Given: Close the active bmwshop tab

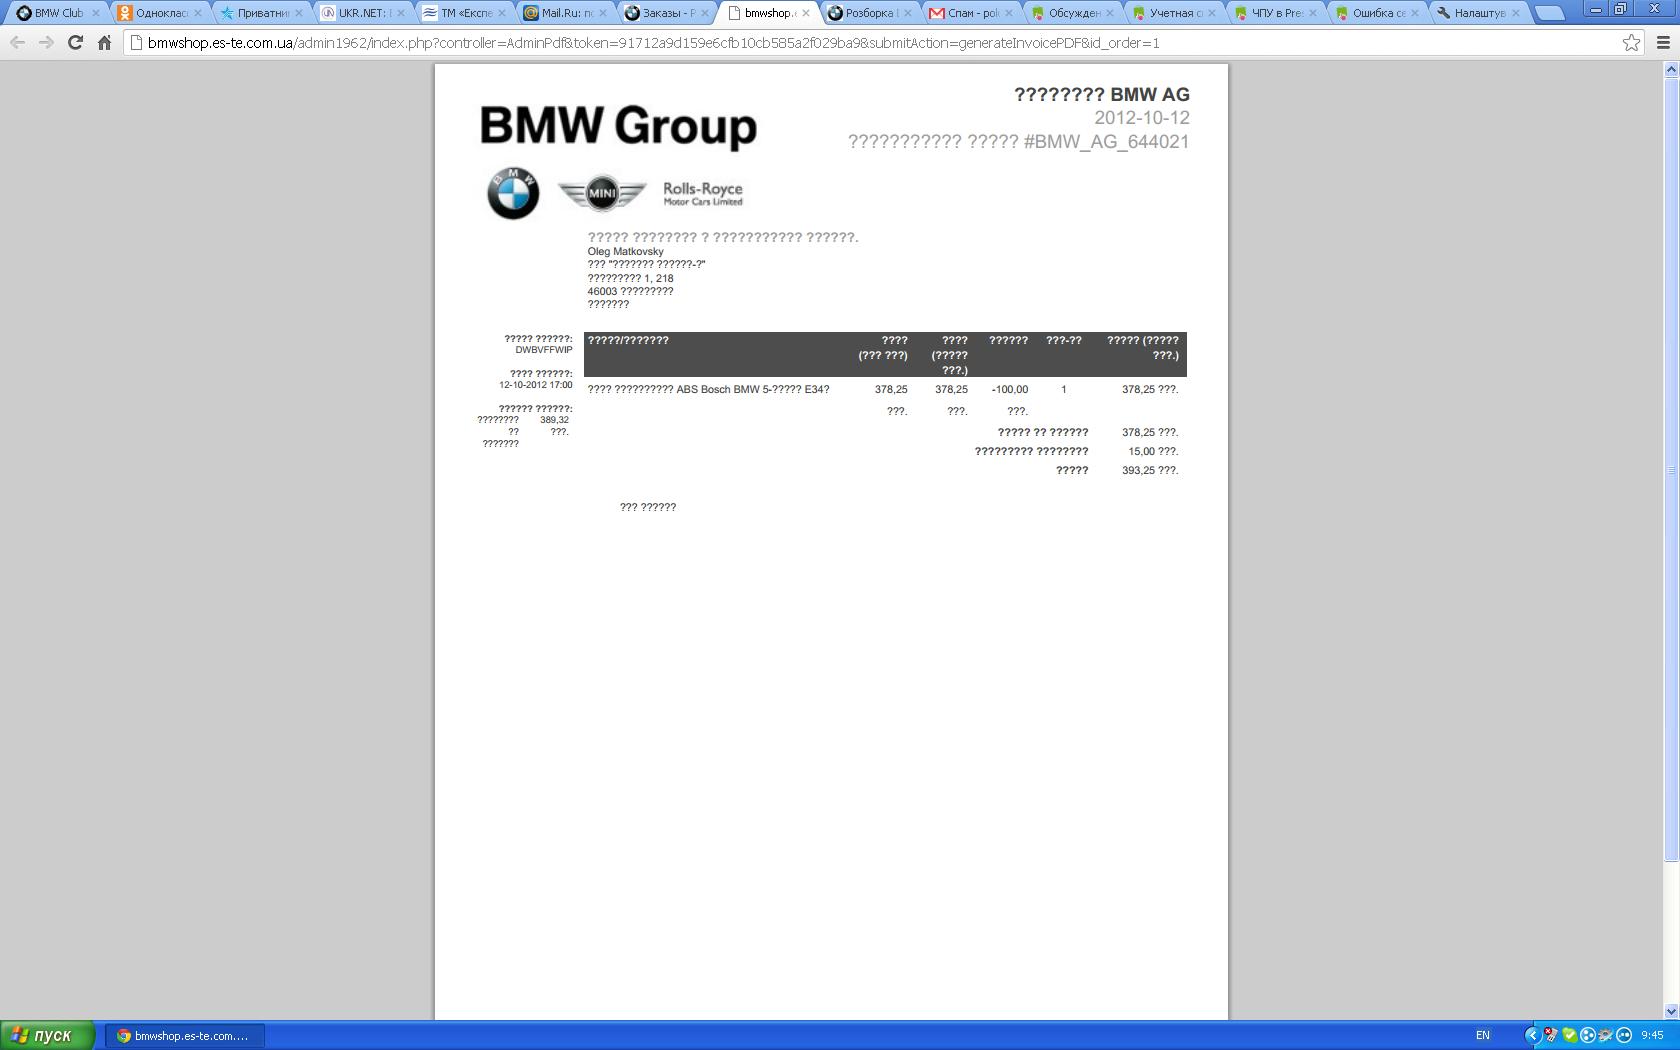Looking at the screenshot, I should 805,13.
